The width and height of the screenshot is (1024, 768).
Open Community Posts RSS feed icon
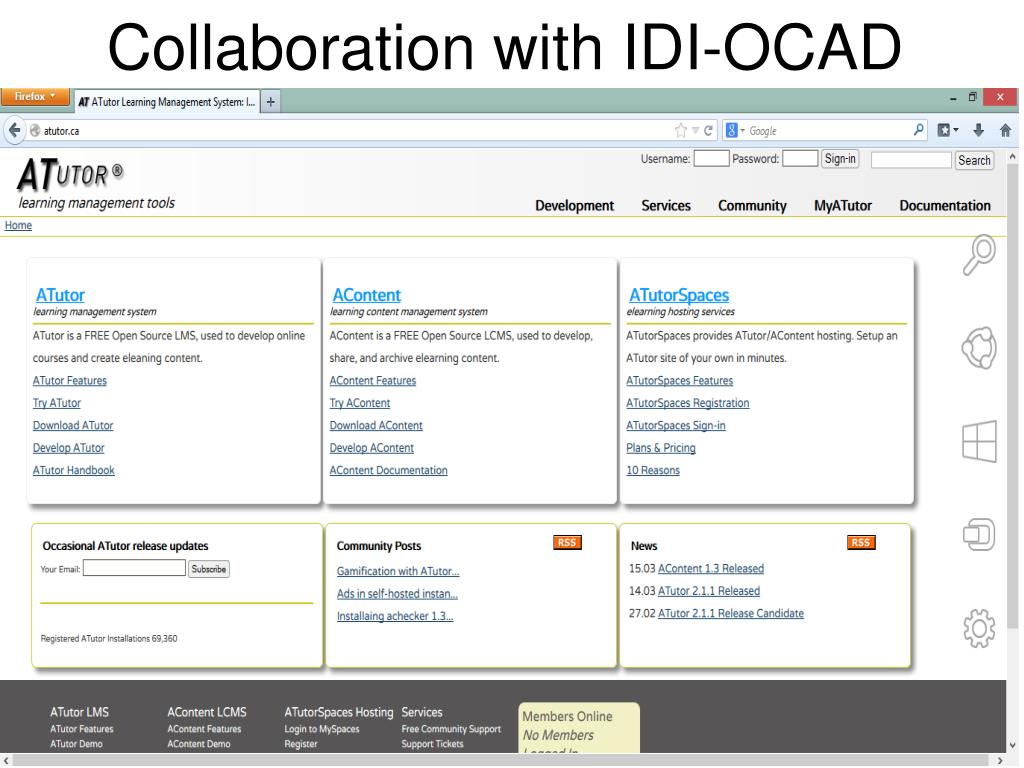(567, 543)
